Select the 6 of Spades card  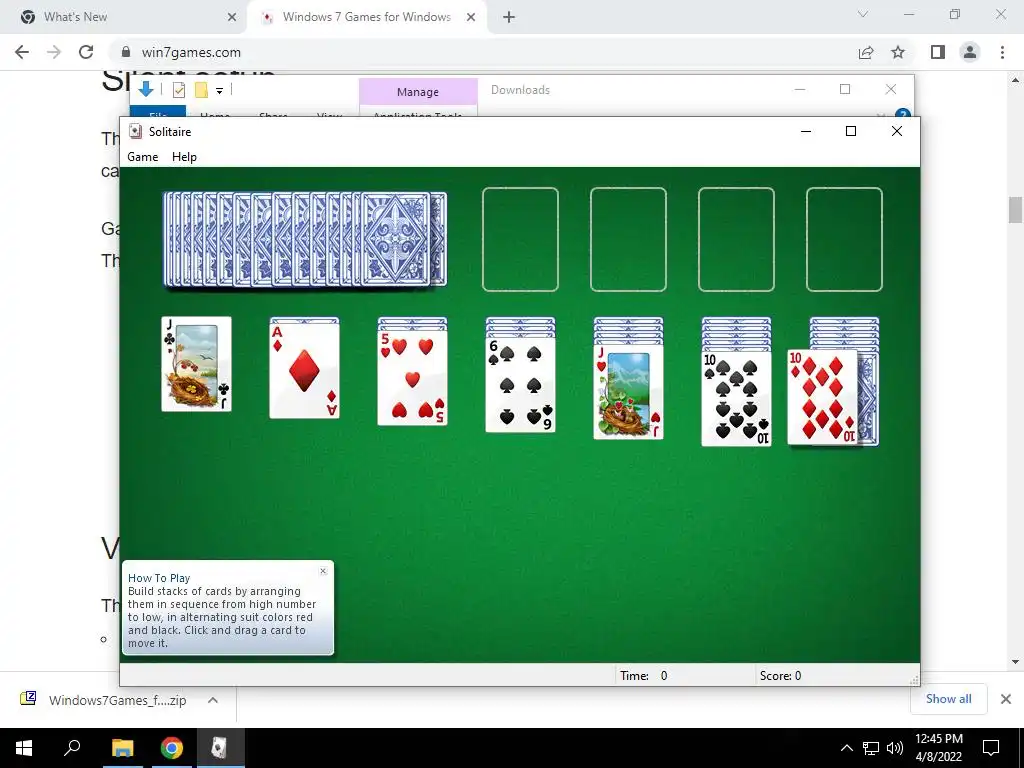[x=520, y=385]
